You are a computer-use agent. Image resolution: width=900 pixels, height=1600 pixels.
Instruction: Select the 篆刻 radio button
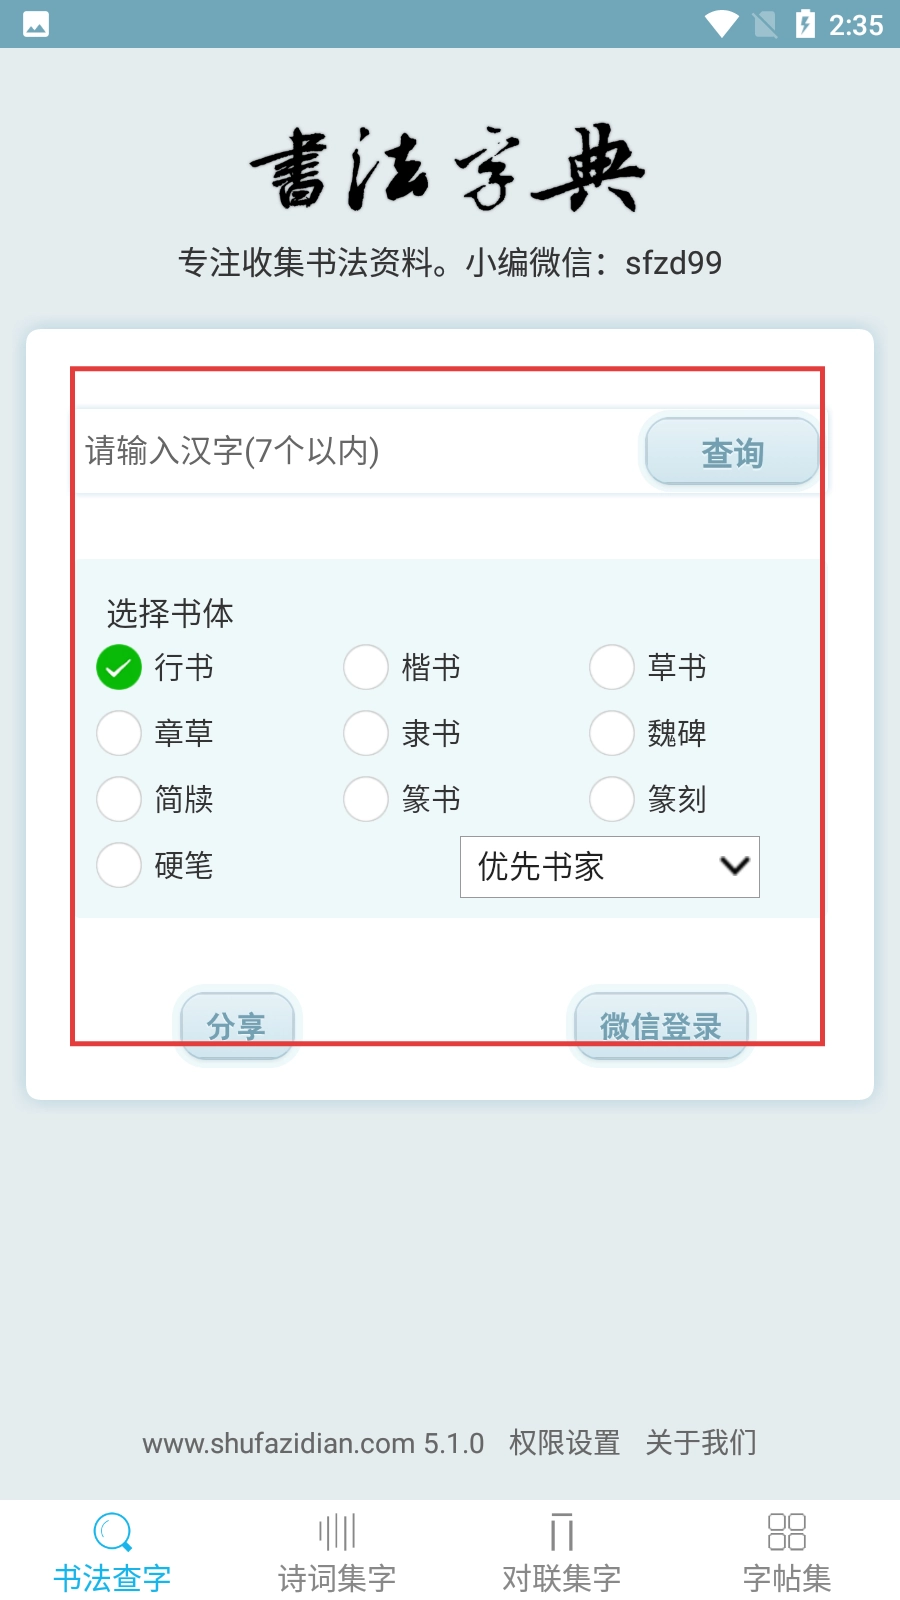(x=612, y=799)
